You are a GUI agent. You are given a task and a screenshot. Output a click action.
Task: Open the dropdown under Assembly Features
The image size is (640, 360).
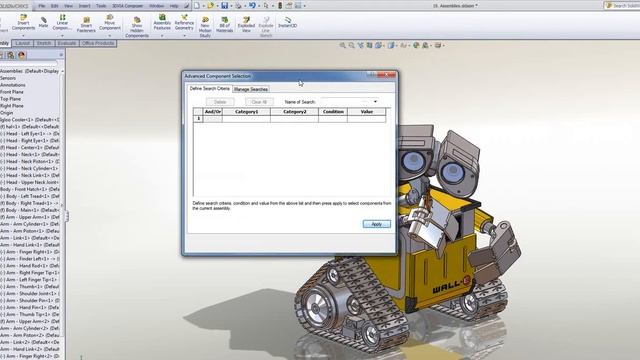coord(162,36)
